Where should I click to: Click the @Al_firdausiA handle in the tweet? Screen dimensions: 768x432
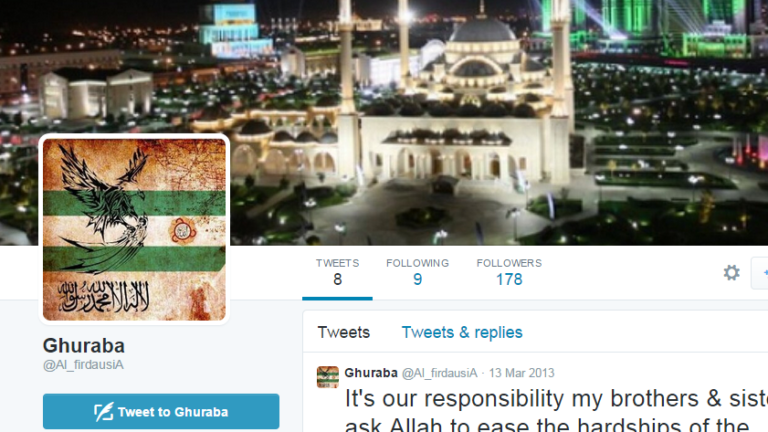point(439,373)
